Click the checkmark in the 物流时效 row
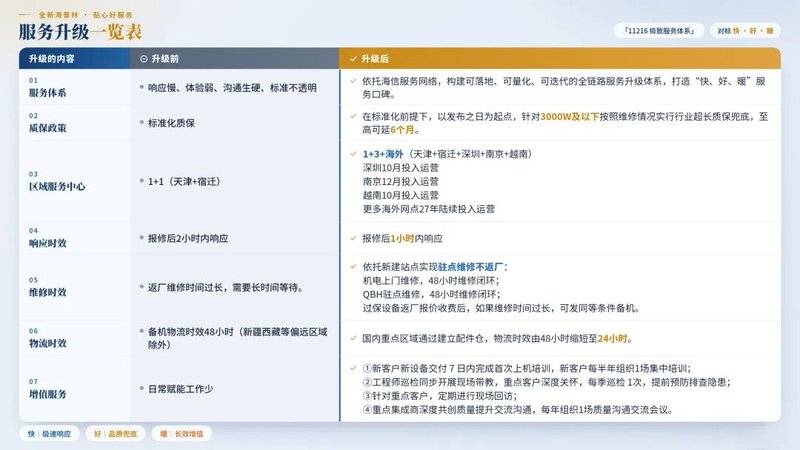800x450 pixels. (353, 338)
